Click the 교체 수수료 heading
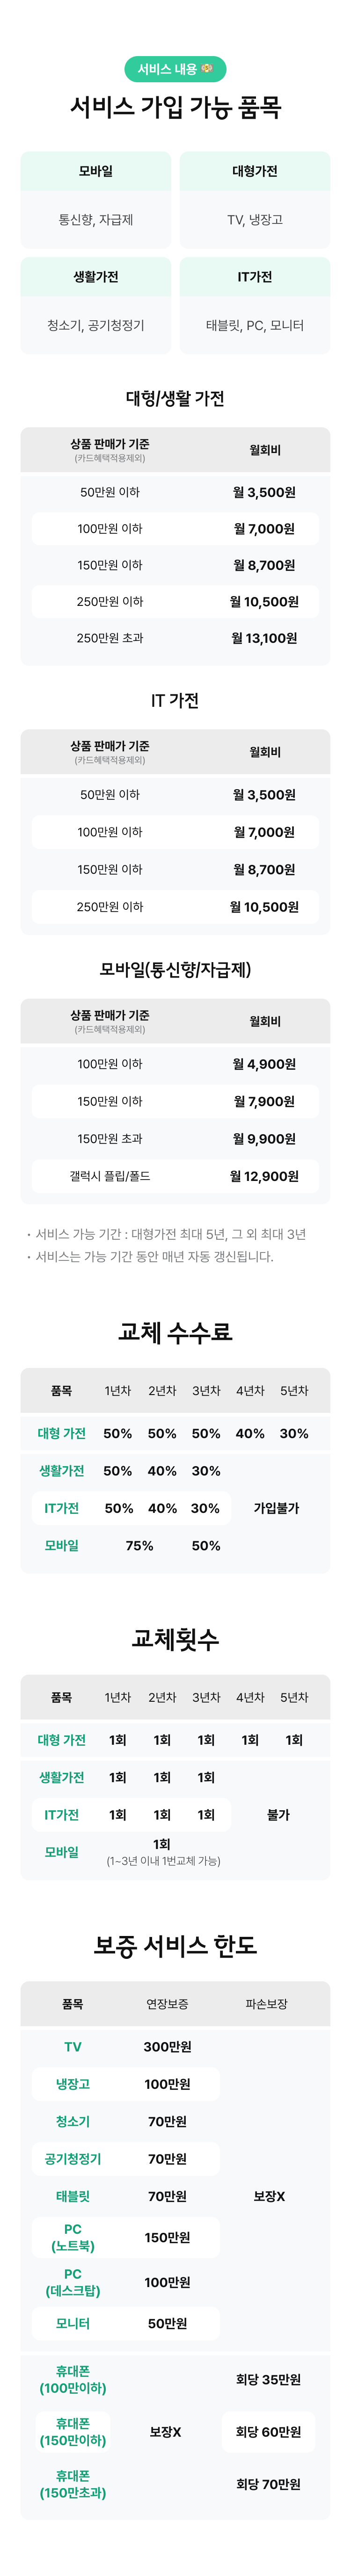This screenshot has width=351, height=2576. [175, 1332]
